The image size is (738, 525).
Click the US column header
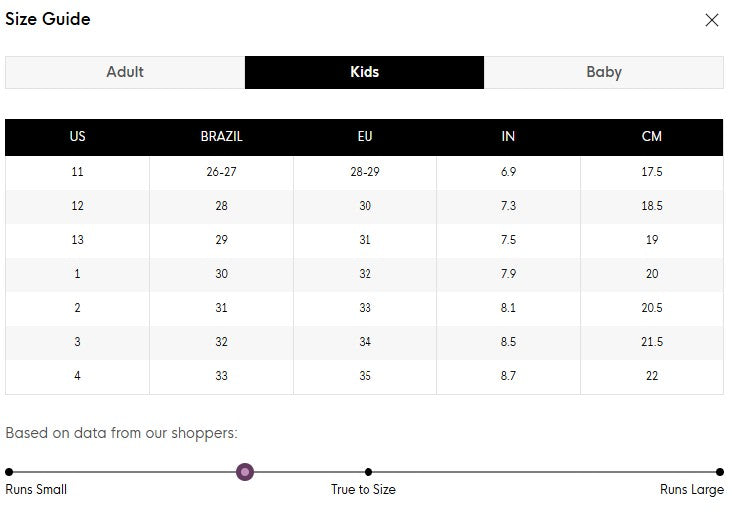77,137
